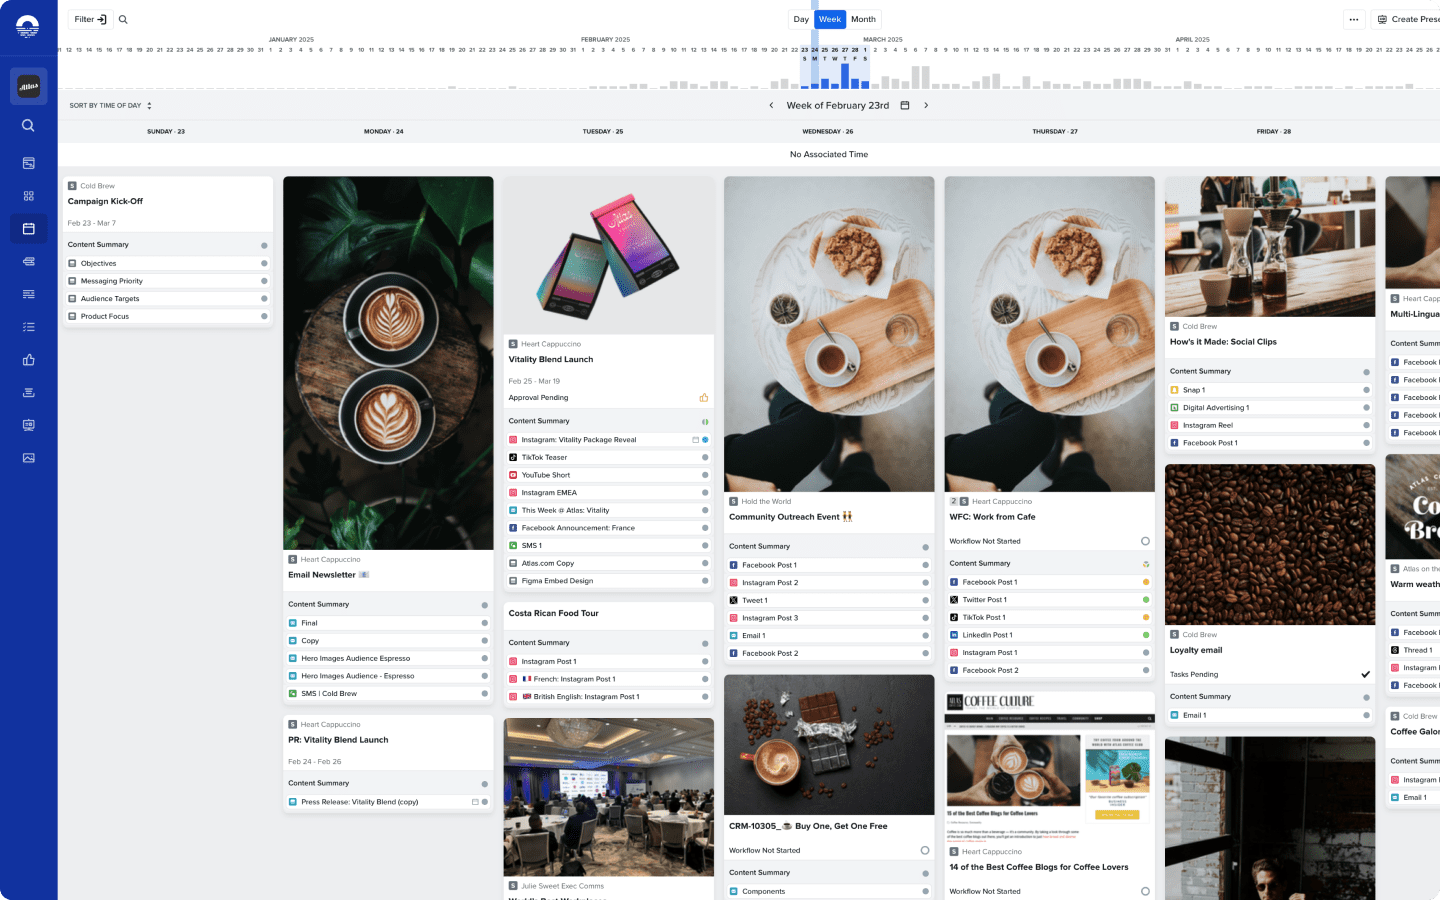Click the email icon on Email 1 in Community Outreach Event
The width and height of the screenshot is (1440, 900).
[x=734, y=636]
